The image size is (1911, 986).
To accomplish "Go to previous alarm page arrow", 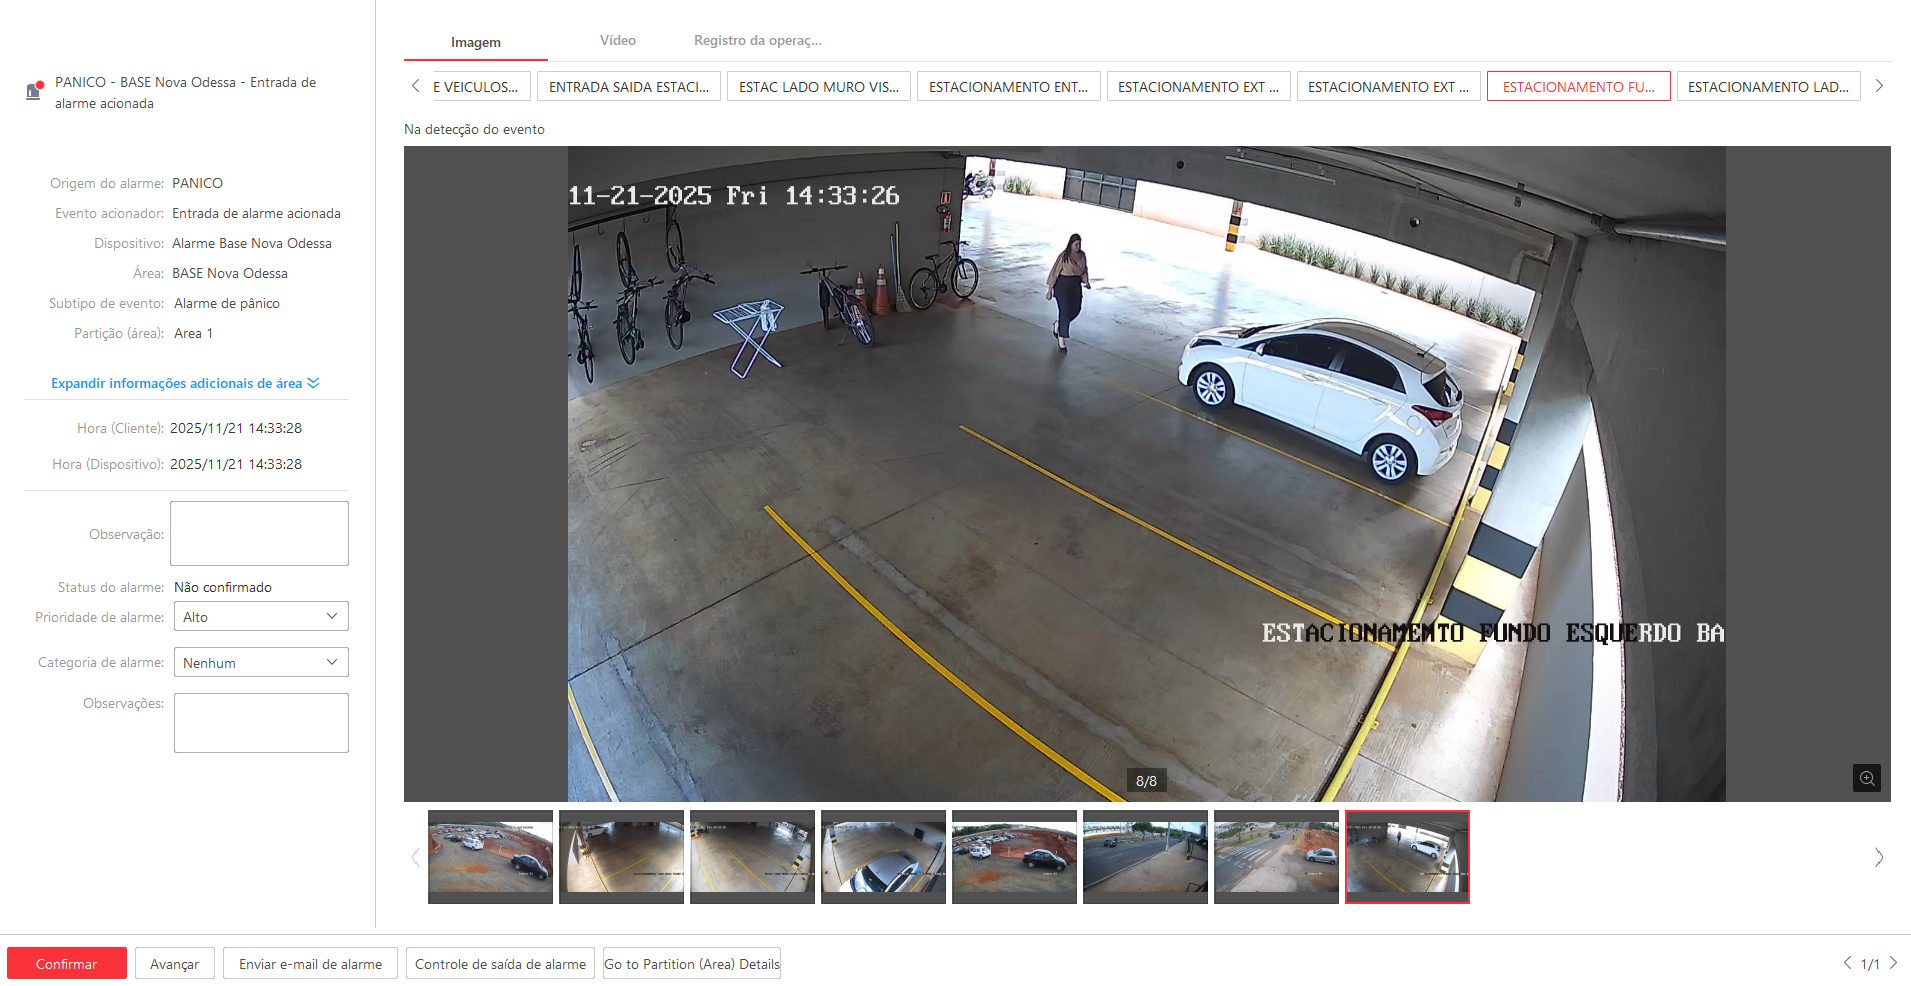I will 1847,963.
